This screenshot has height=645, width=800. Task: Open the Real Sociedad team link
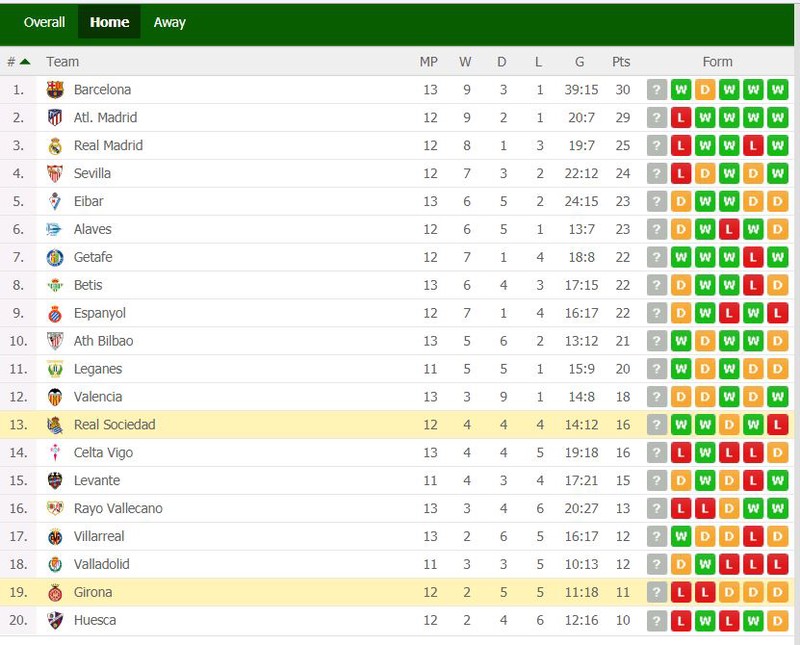[114, 425]
